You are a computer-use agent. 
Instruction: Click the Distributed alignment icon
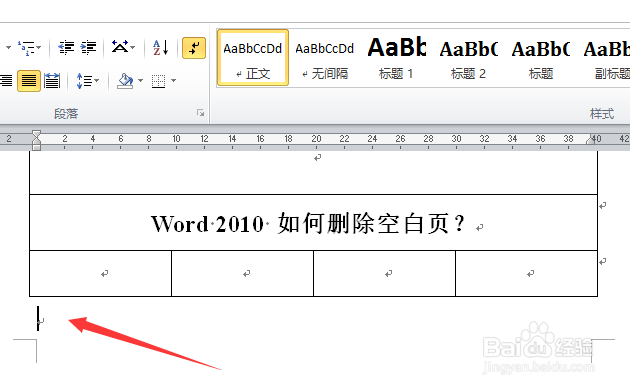click(x=52, y=81)
